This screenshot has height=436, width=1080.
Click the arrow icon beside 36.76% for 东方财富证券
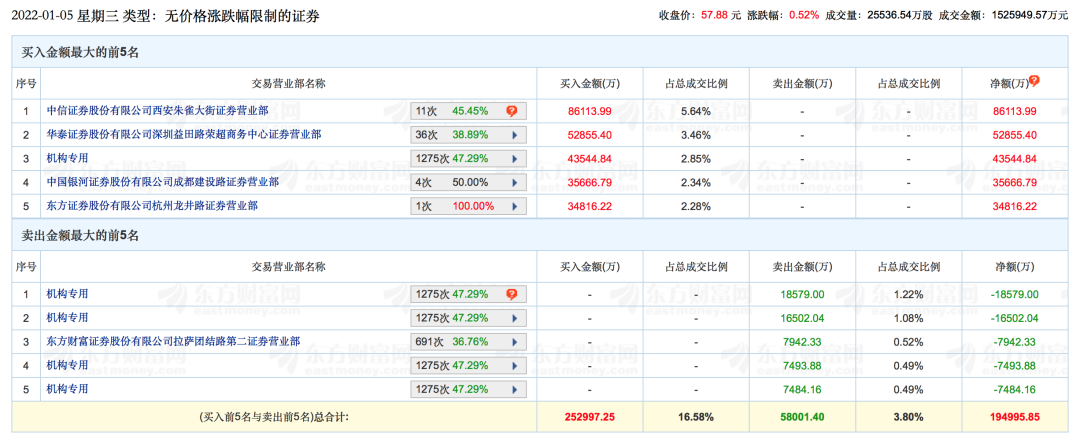coord(514,342)
